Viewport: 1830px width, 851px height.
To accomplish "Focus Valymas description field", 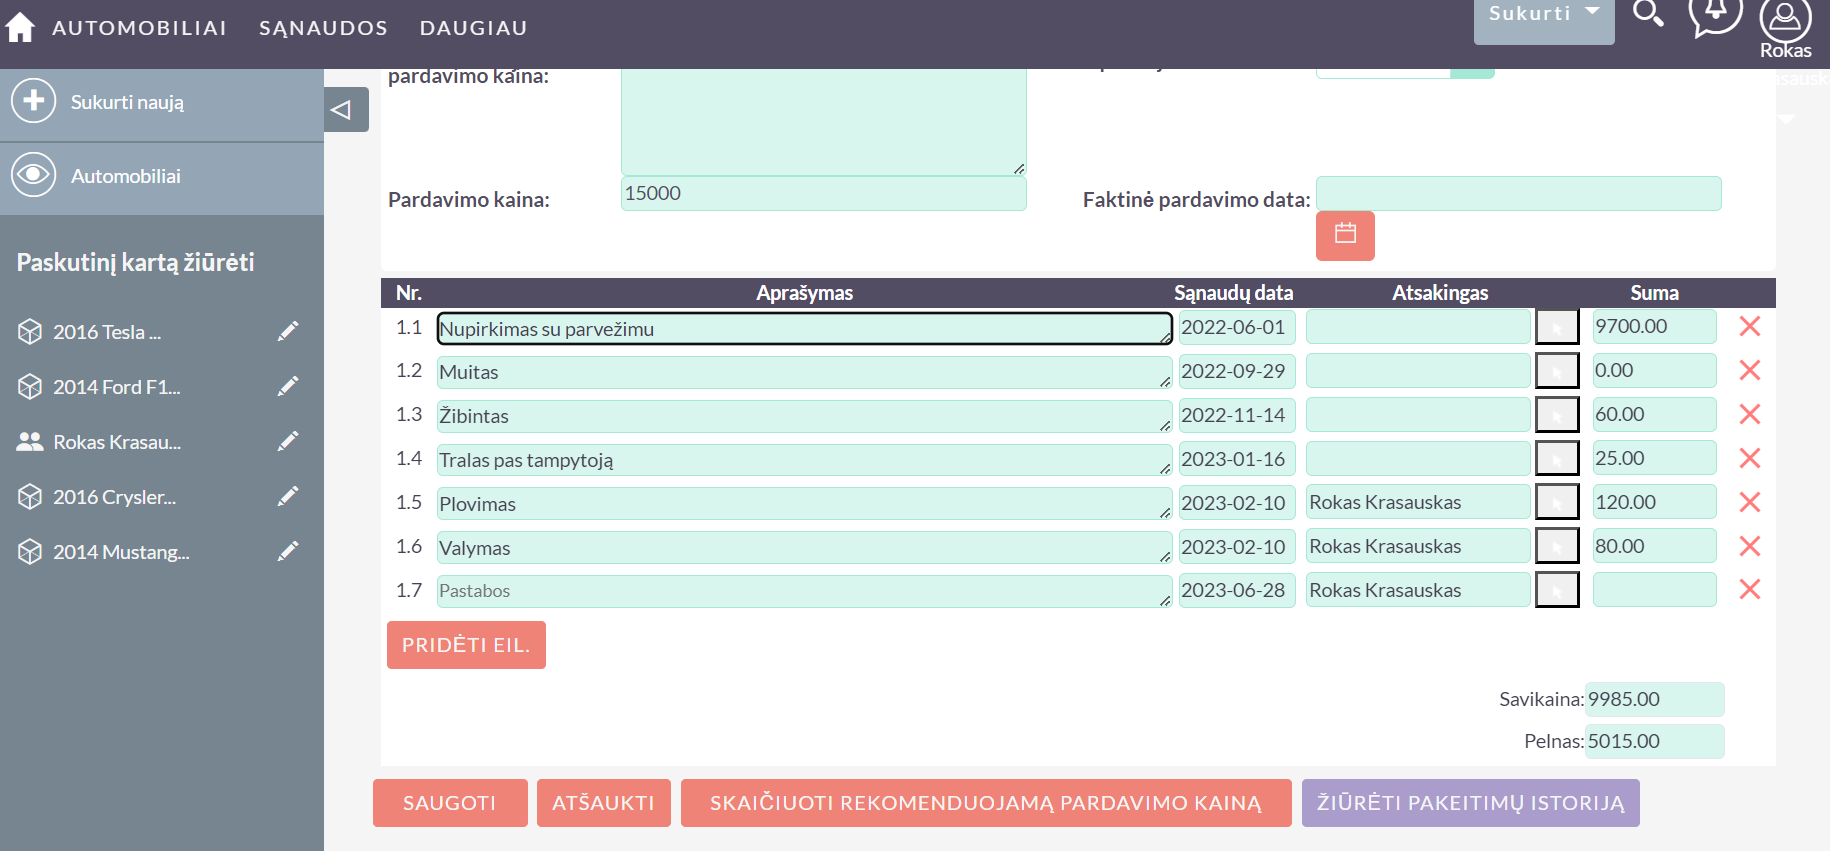I will click(x=805, y=548).
